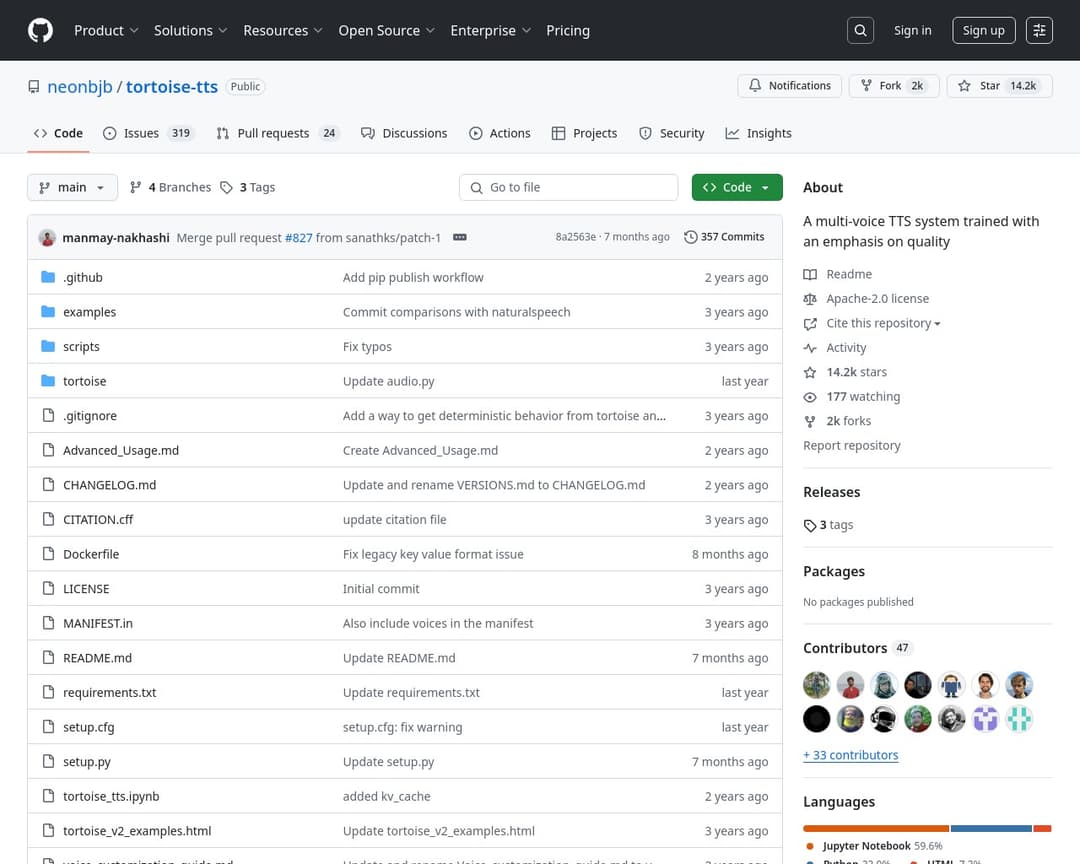The image size is (1080, 864).
Task: Click the search magnifier icon
Action: click(860, 30)
